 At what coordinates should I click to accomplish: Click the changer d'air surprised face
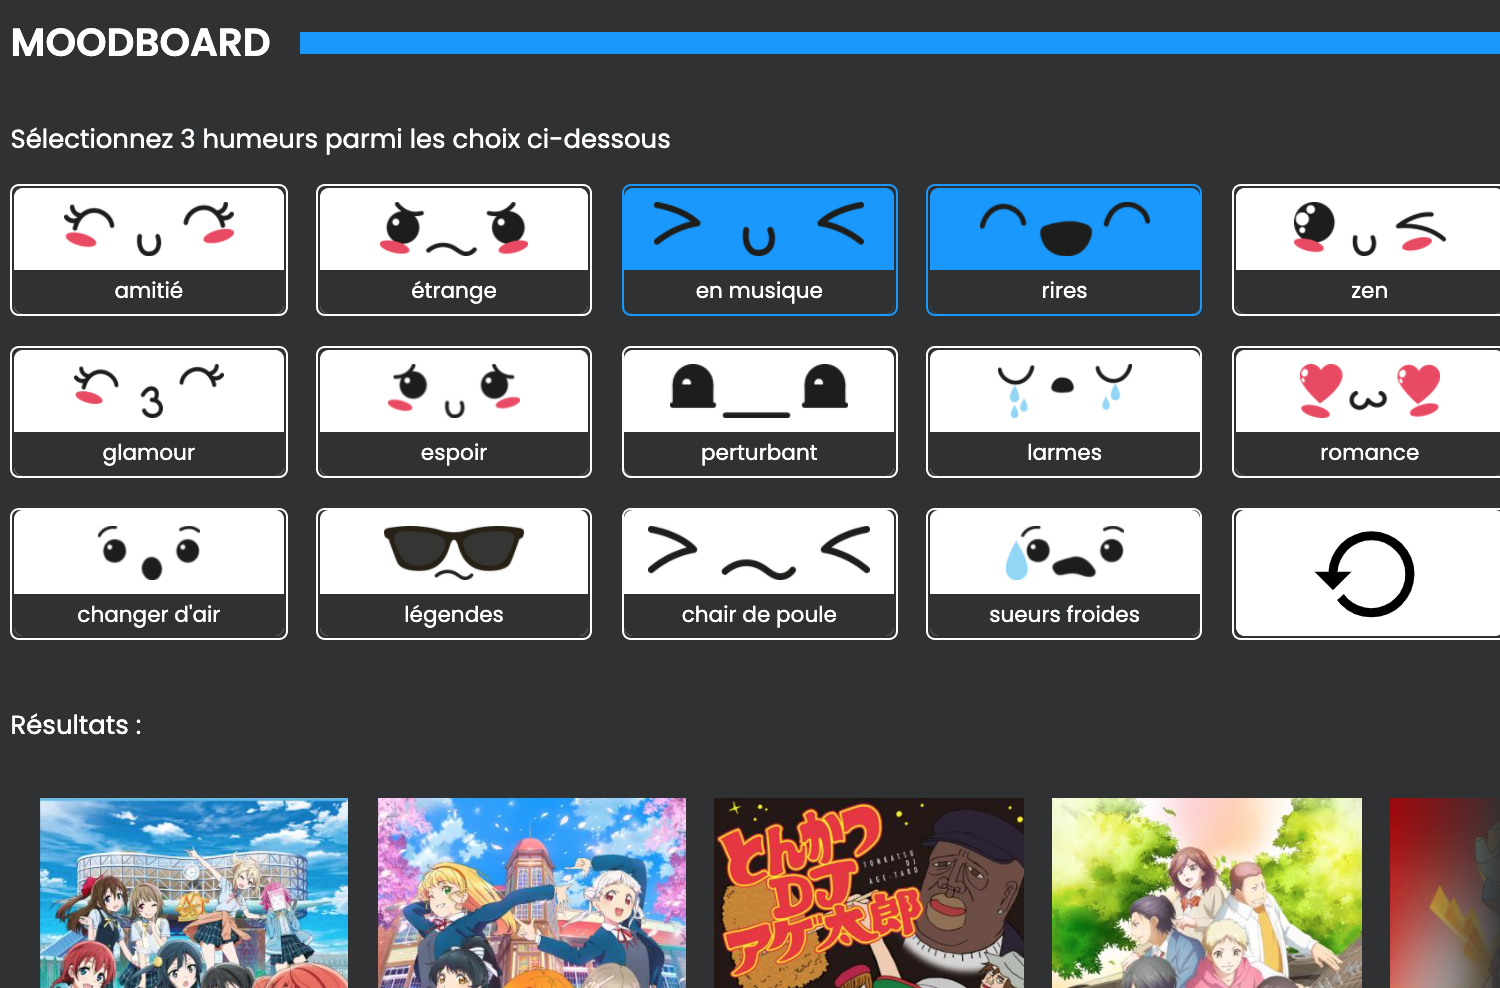pos(149,553)
